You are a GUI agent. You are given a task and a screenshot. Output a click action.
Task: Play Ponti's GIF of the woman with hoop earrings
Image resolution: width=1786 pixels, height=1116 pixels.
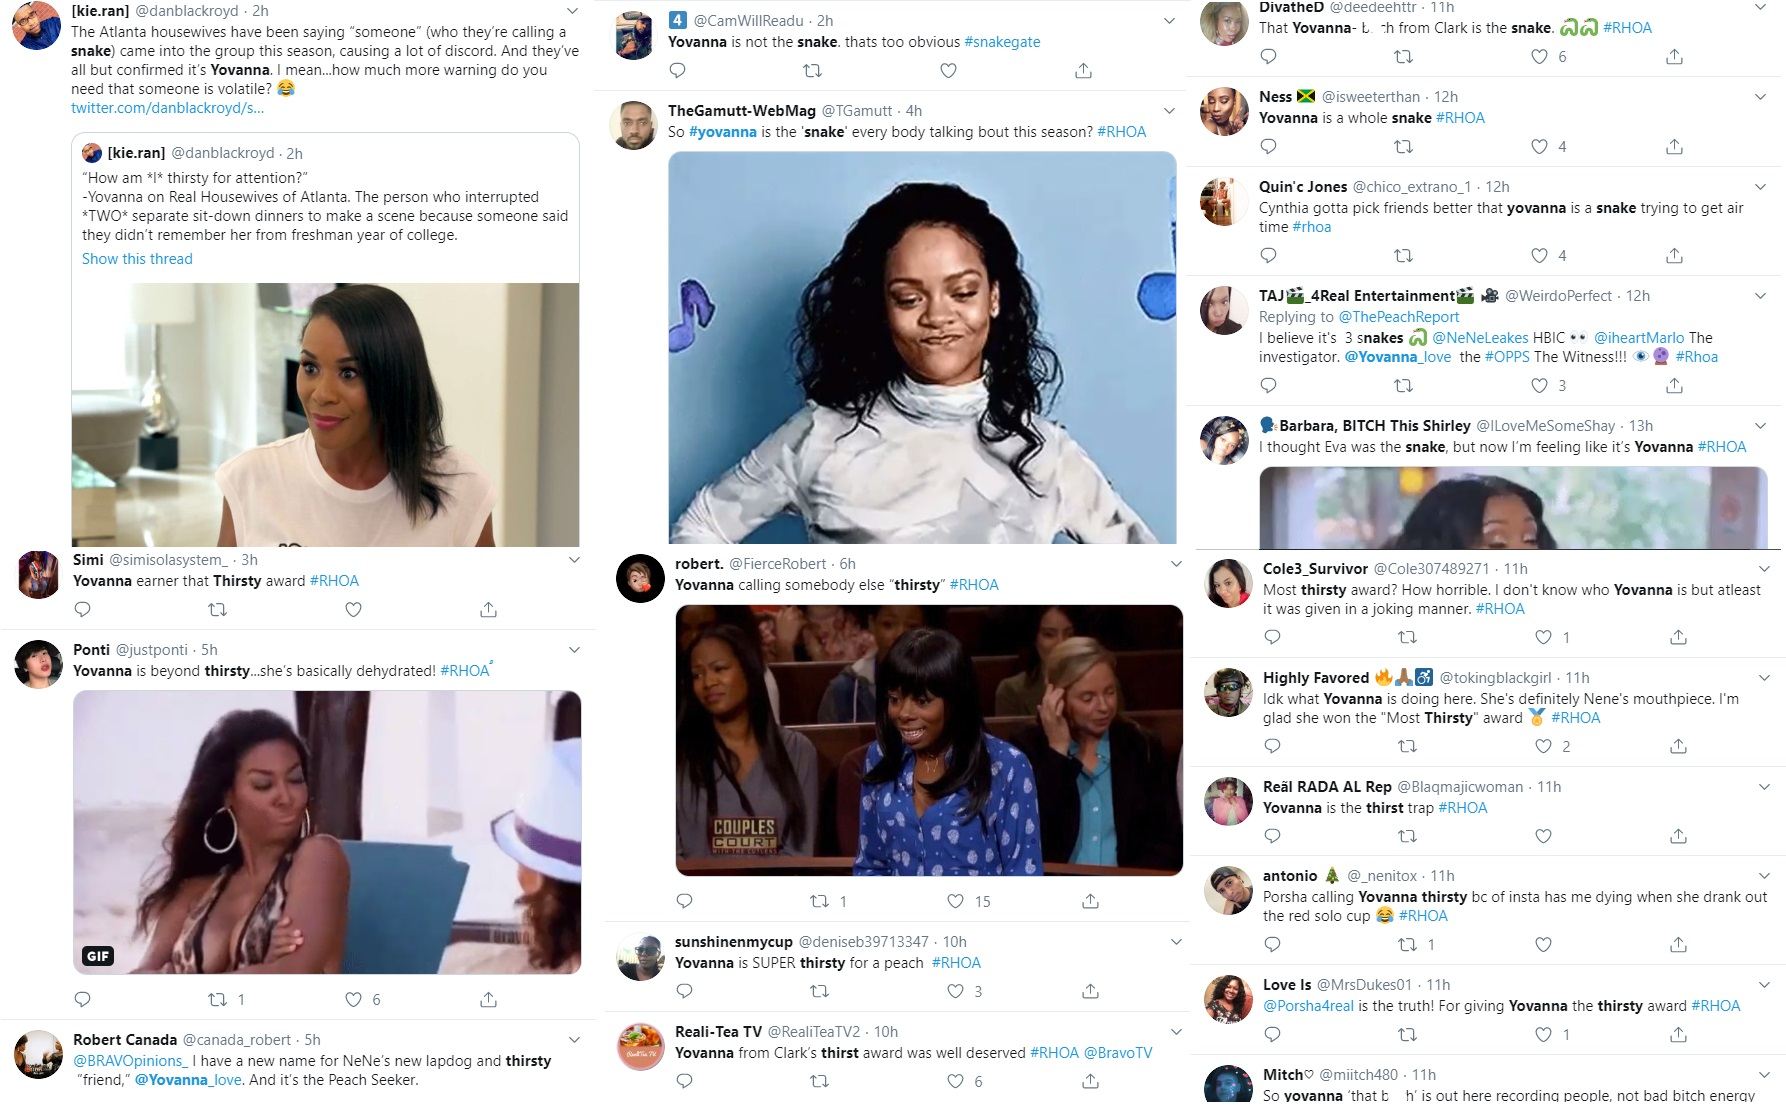point(327,832)
